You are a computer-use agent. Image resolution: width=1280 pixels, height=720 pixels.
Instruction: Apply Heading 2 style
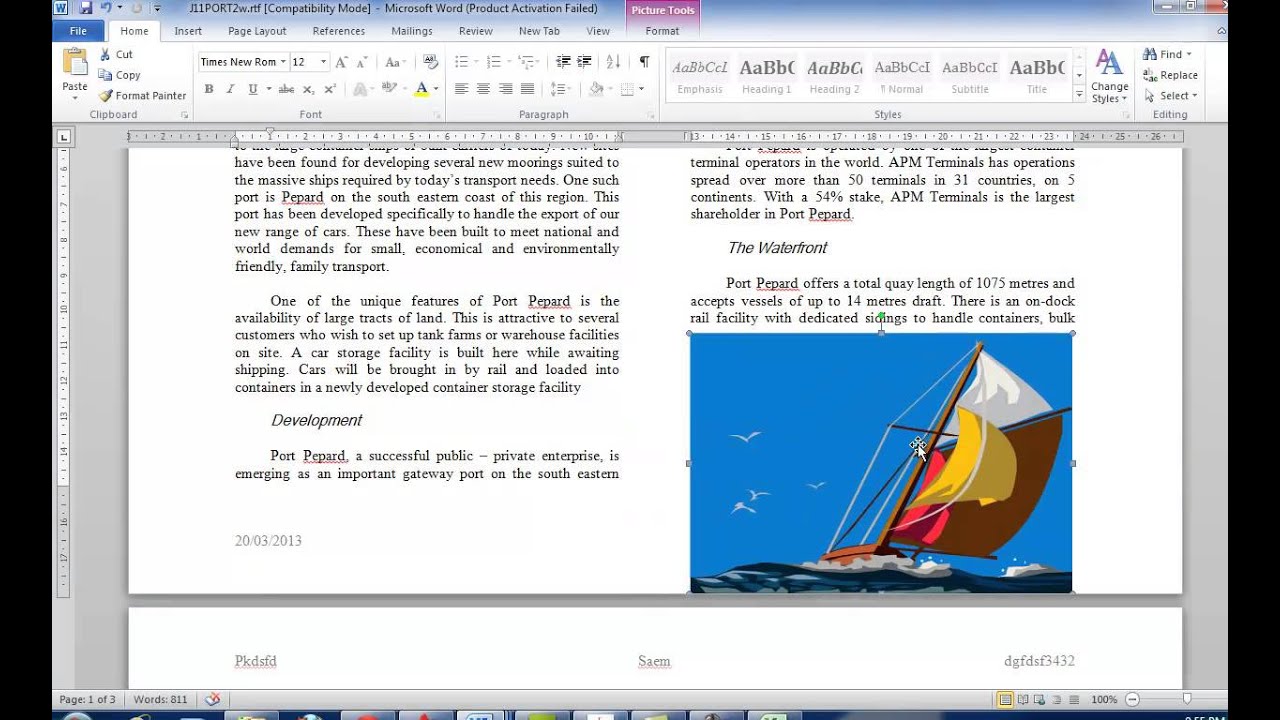tap(834, 77)
